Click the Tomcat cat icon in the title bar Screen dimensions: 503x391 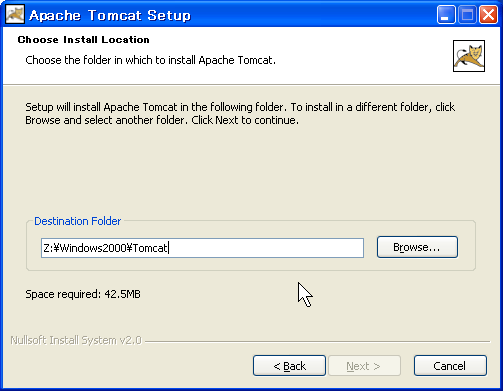[x=15, y=15]
